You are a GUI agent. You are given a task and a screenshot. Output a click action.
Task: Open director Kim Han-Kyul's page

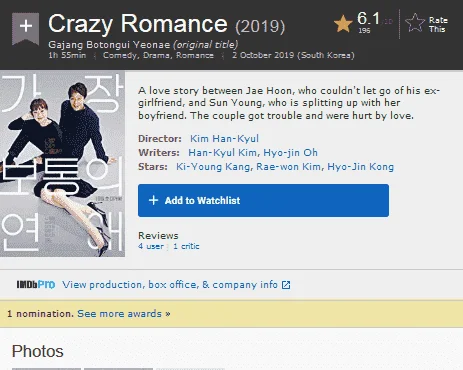(224, 138)
